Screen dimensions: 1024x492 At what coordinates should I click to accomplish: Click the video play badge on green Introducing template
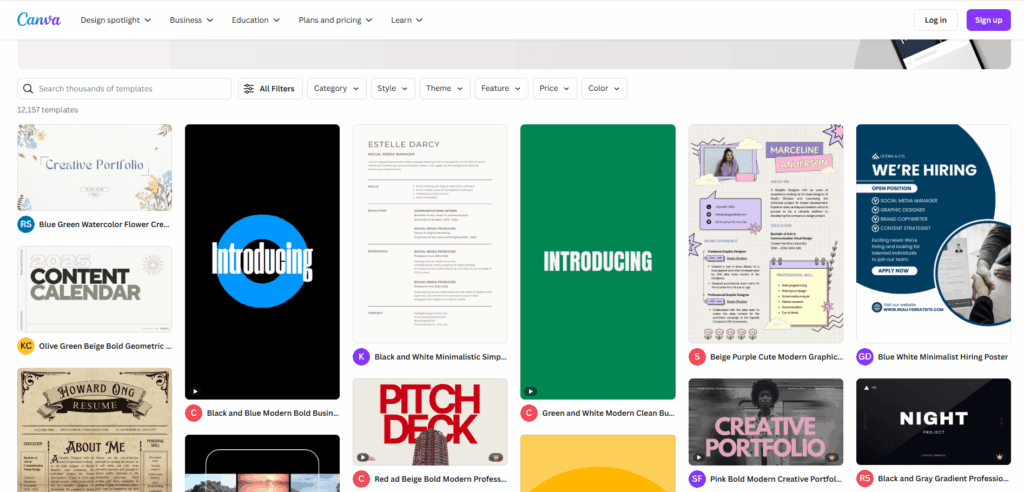tap(530, 391)
